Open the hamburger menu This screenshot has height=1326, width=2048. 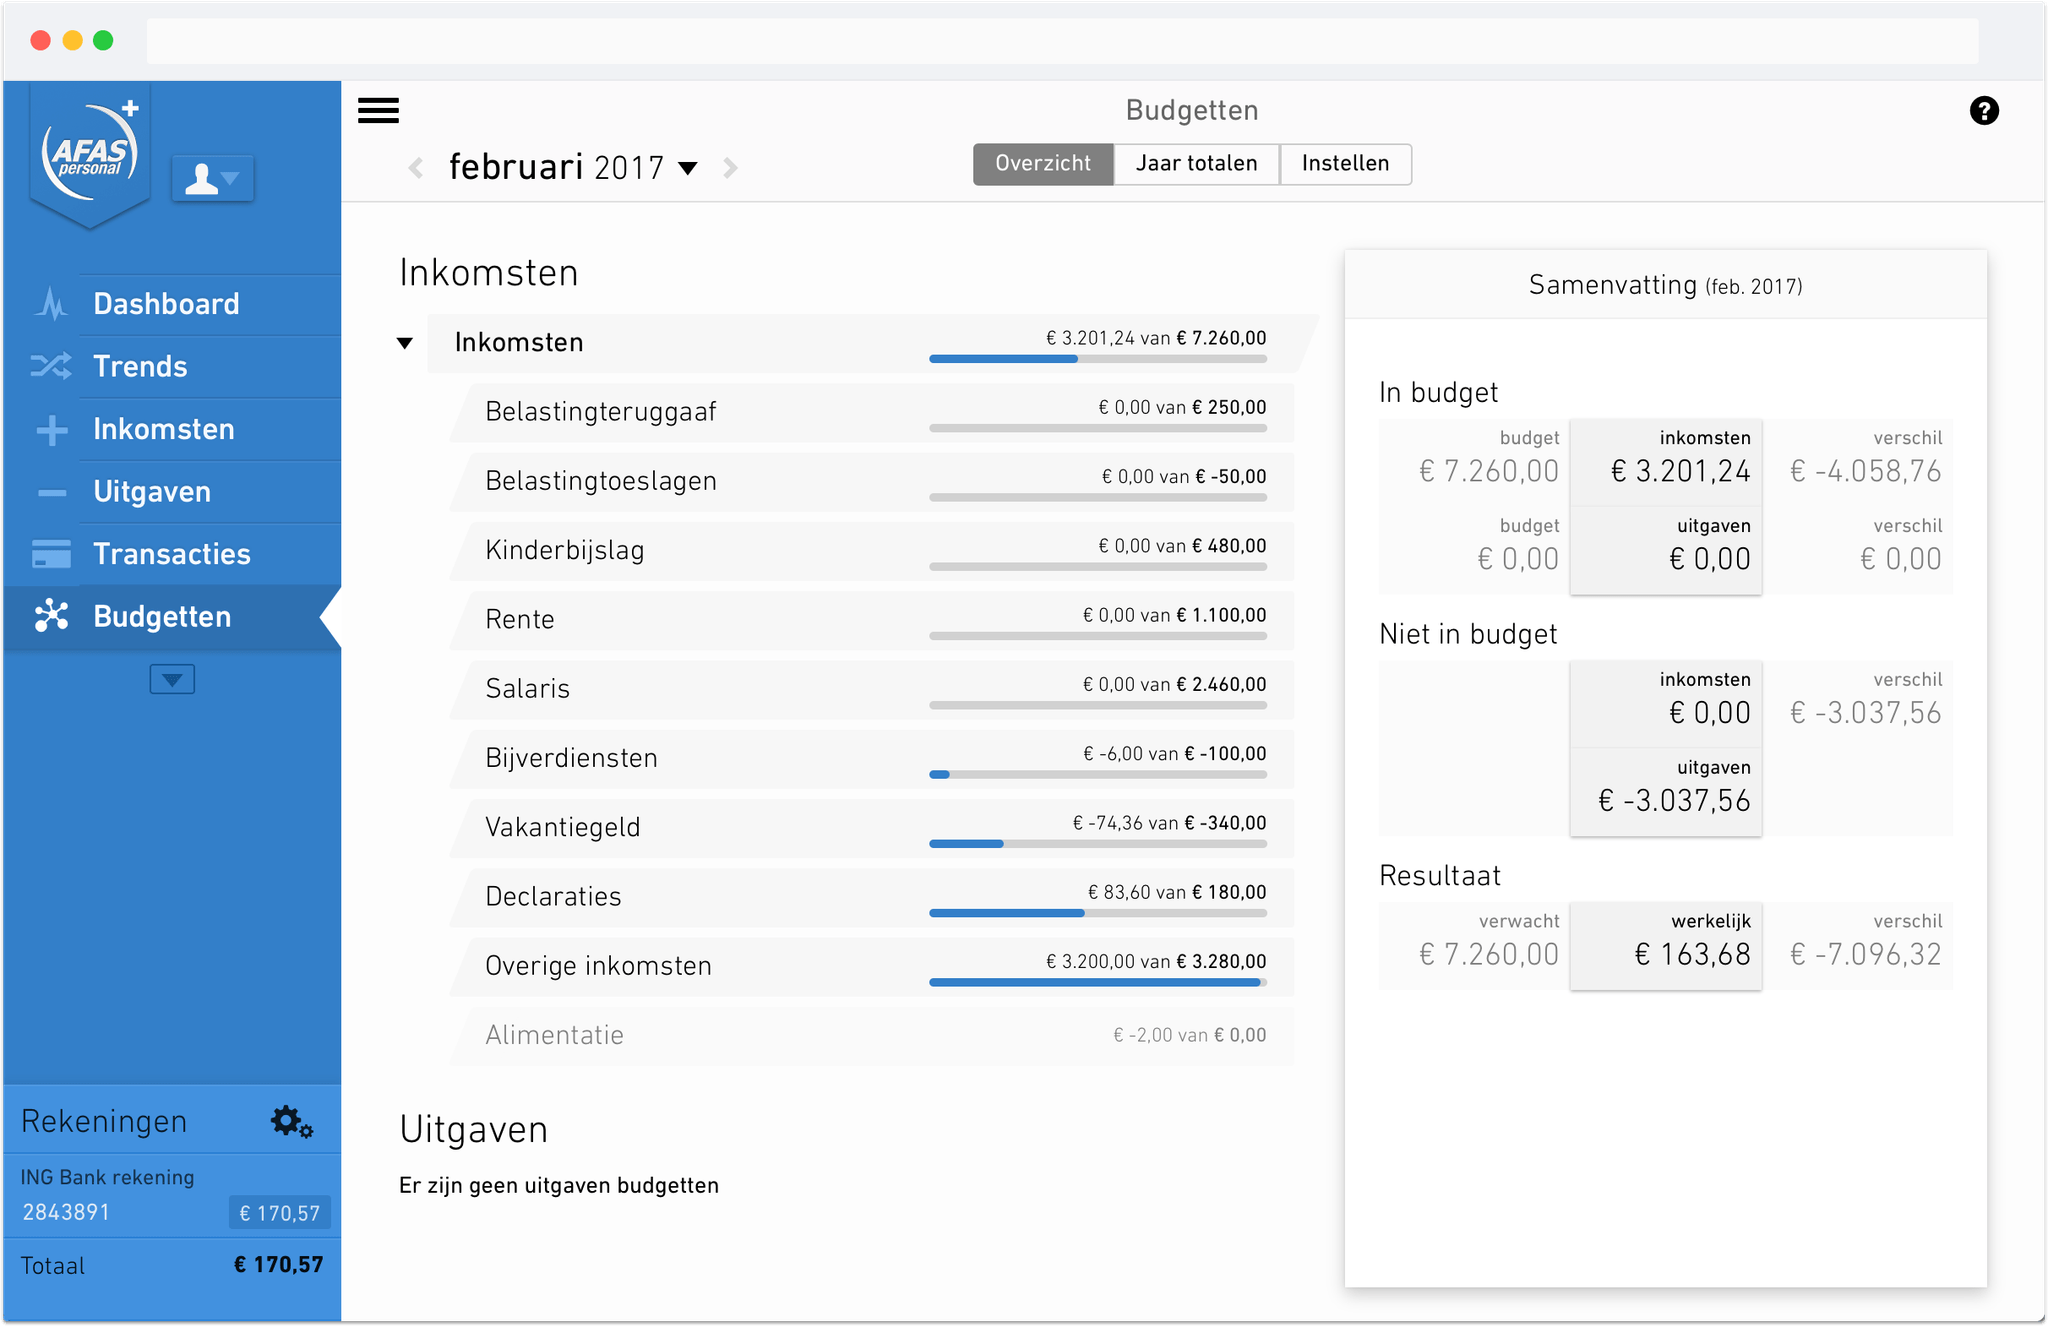pos(378,111)
